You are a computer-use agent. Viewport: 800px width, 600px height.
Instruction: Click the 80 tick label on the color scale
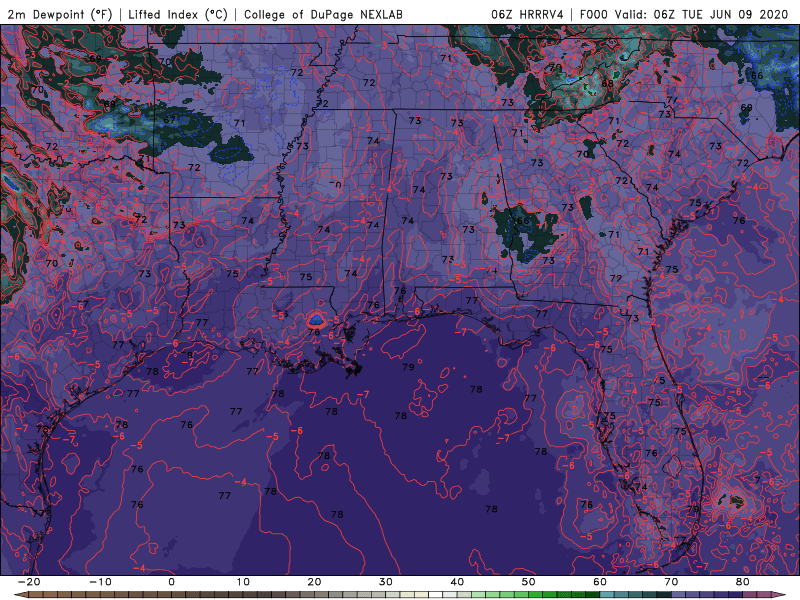(x=743, y=582)
